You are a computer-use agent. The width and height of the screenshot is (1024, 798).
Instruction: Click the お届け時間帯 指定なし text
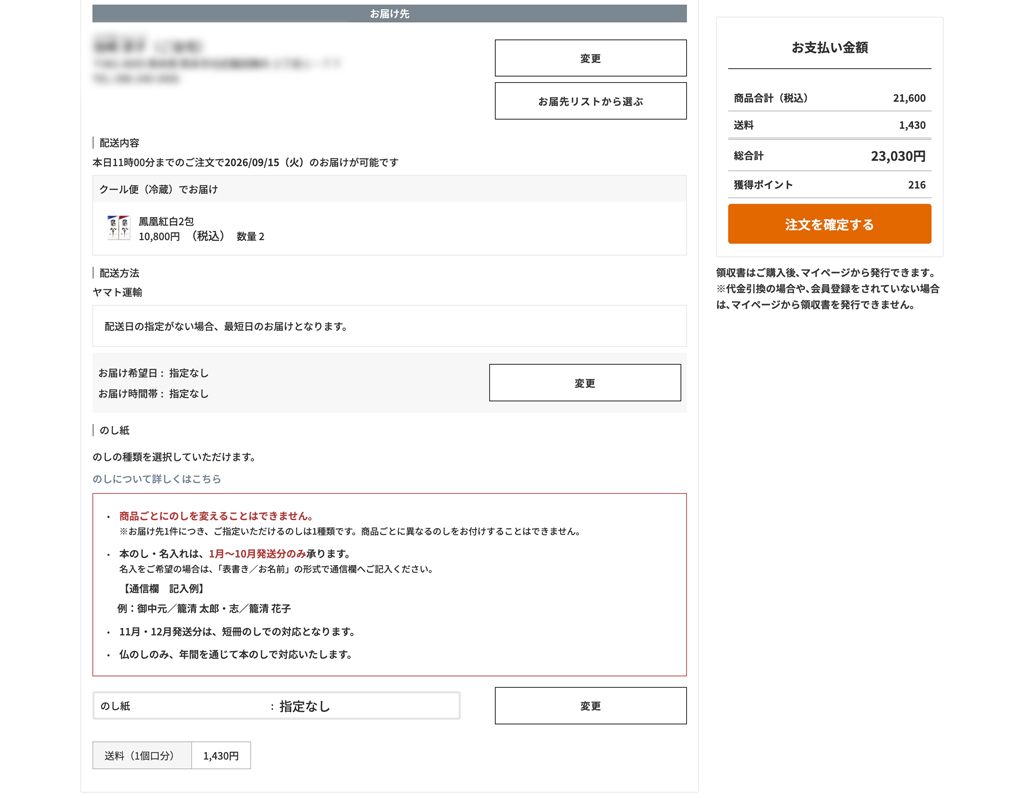[x=153, y=394]
